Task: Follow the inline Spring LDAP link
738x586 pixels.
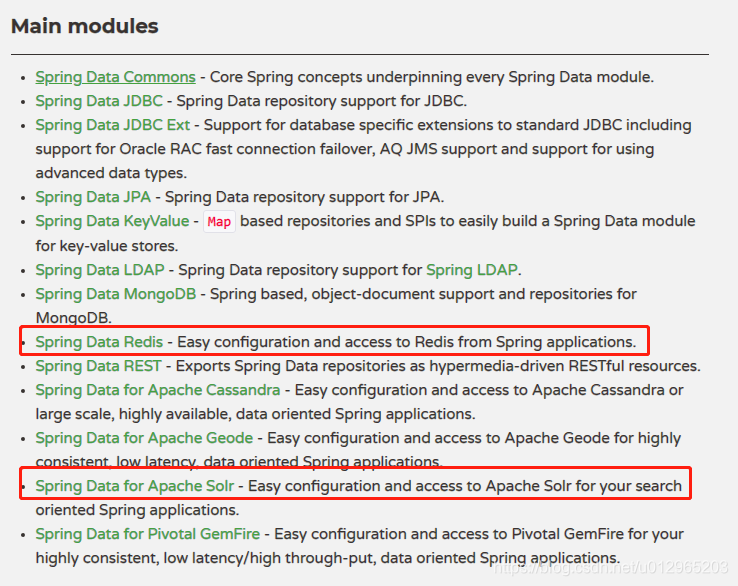Action: click(x=472, y=270)
